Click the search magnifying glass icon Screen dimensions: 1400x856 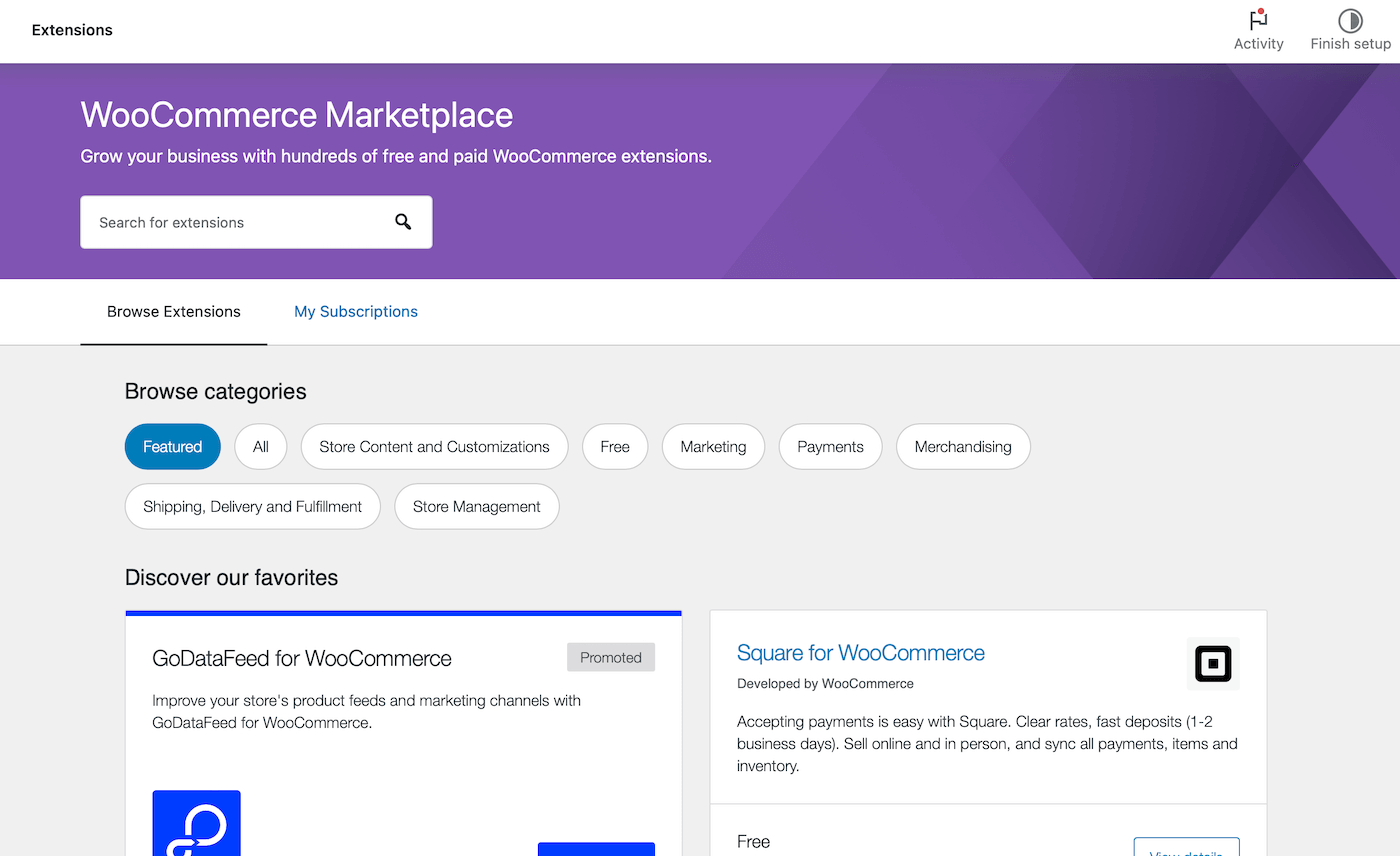click(403, 221)
